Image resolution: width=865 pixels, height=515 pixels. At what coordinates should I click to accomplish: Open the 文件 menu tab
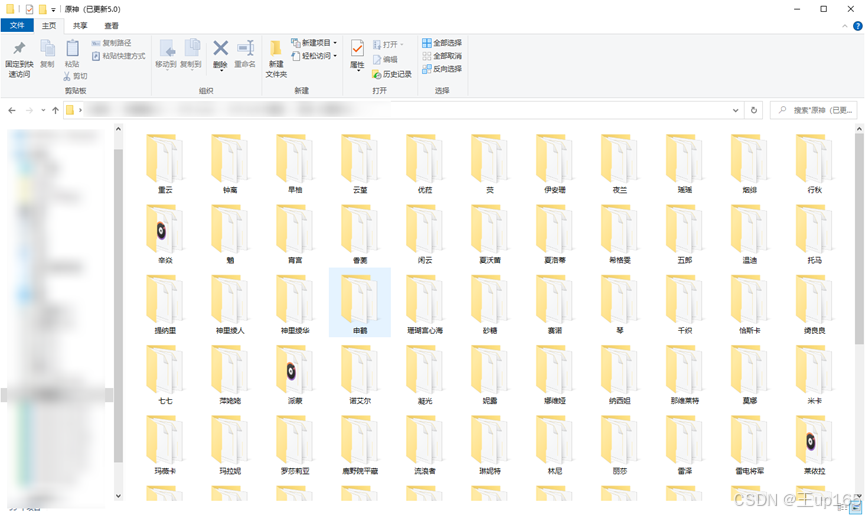tap(17, 25)
